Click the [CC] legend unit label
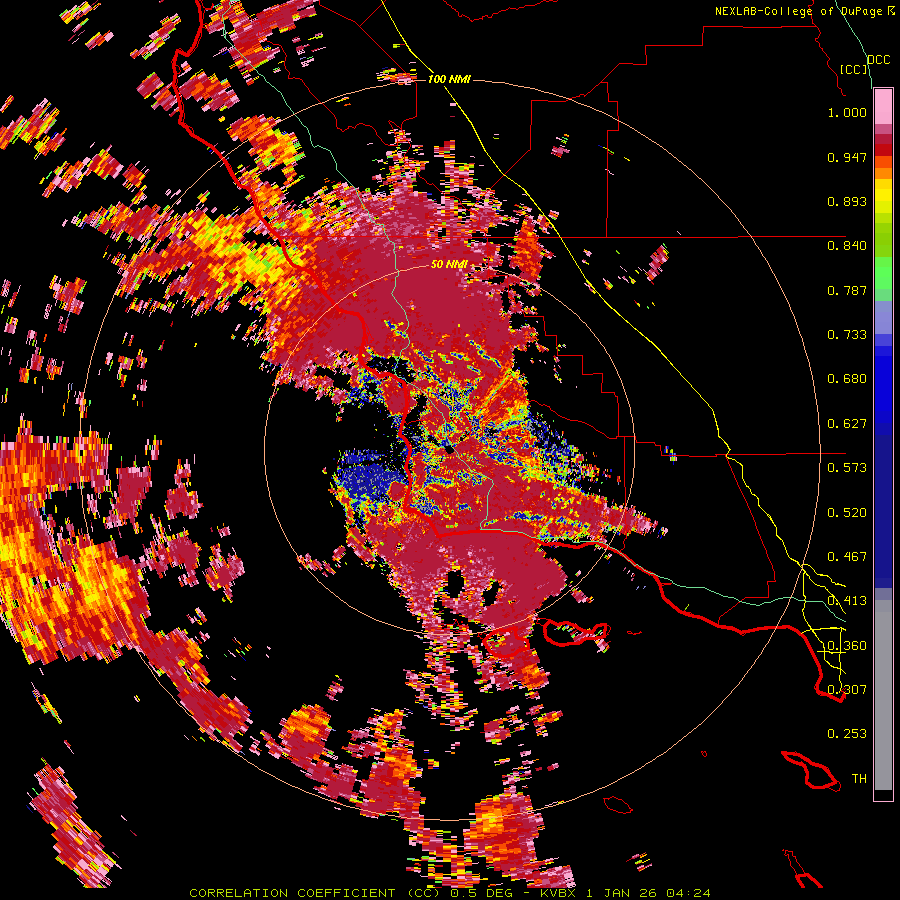 point(854,69)
